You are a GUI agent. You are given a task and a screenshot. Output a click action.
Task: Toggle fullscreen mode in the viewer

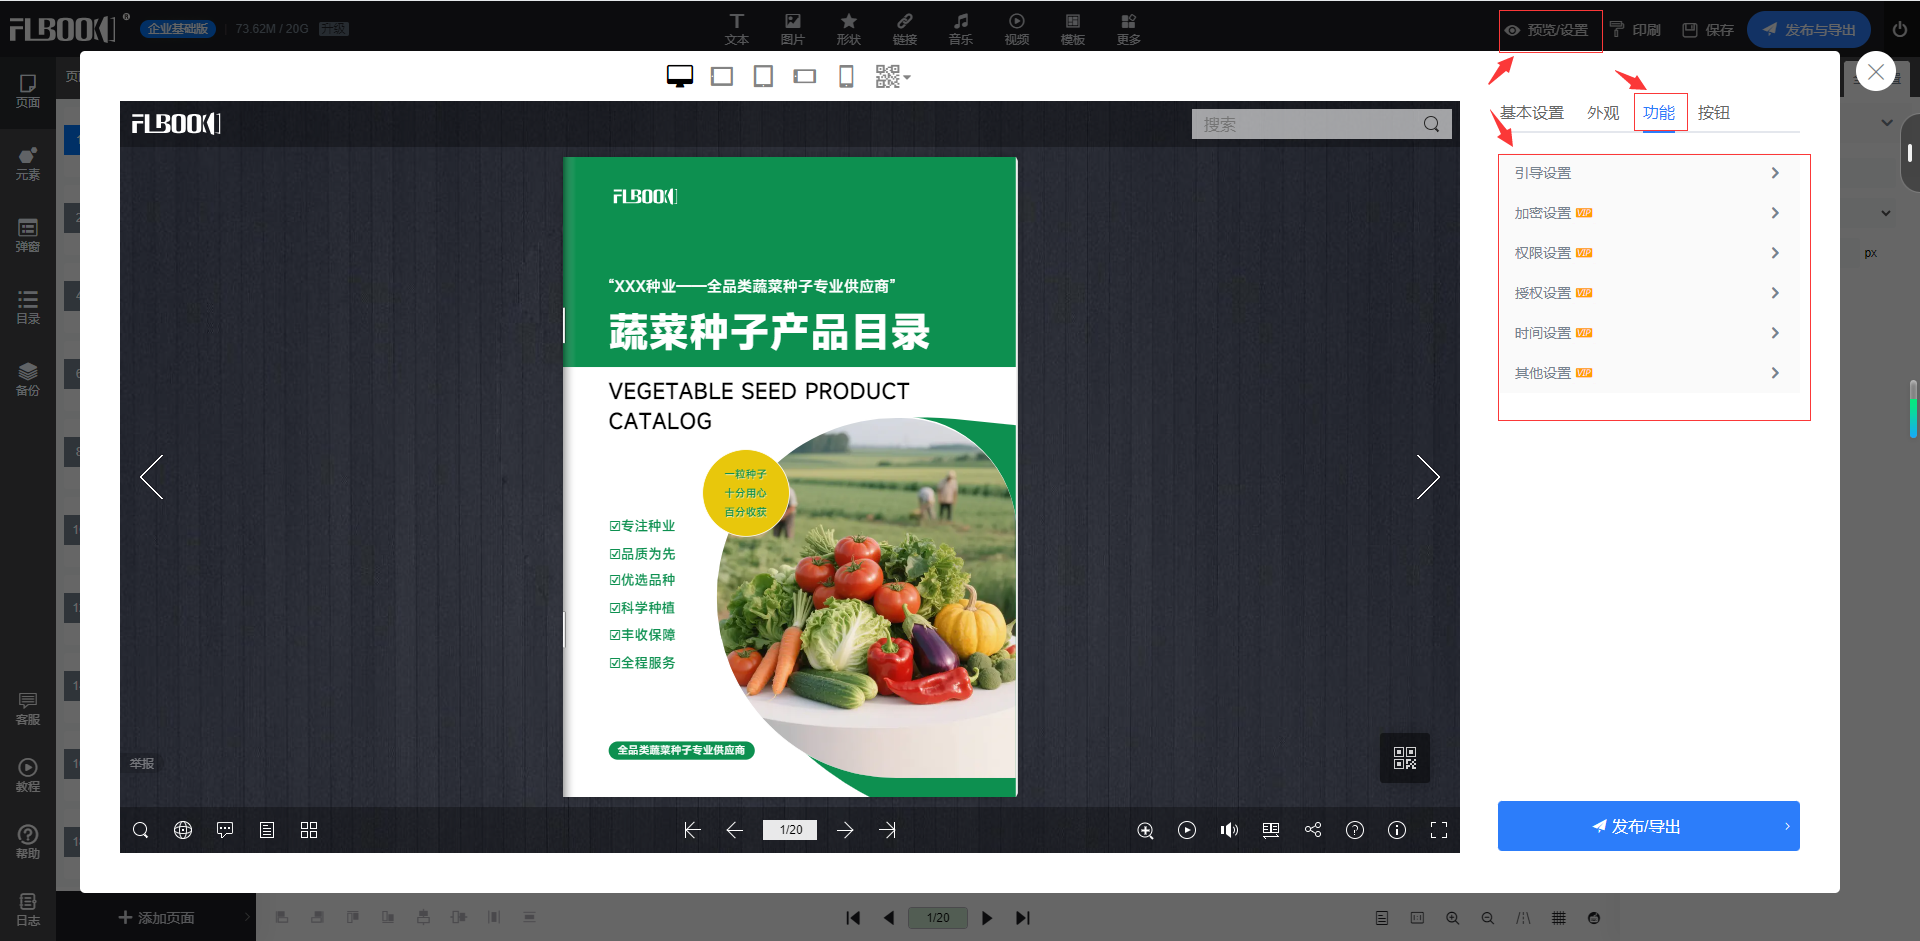pyautogui.click(x=1439, y=830)
